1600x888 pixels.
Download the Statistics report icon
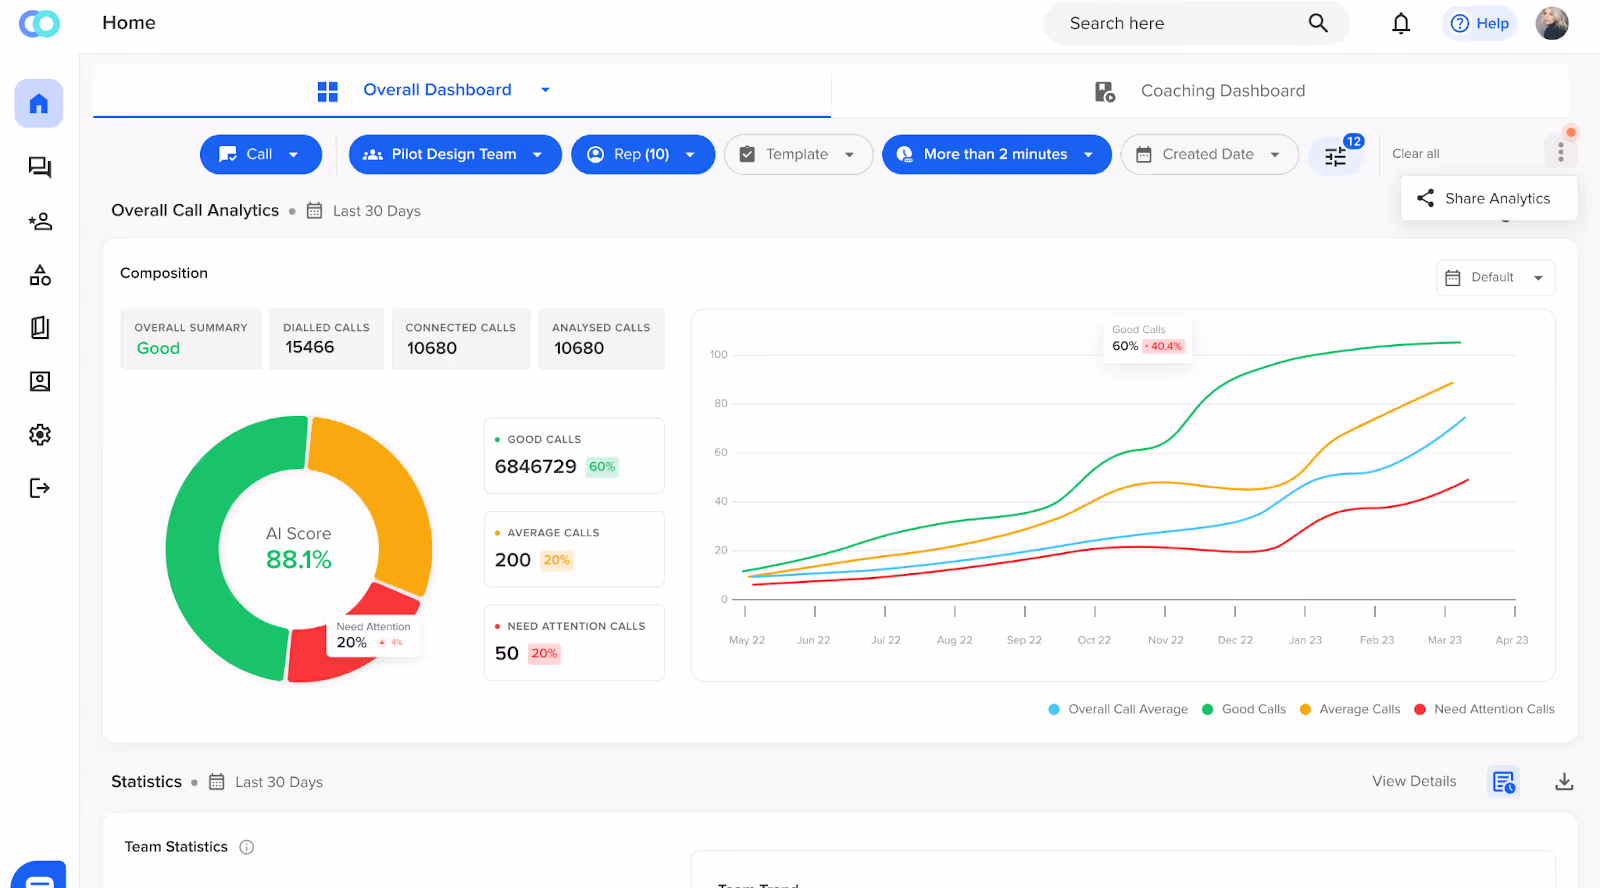tap(1564, 782)
